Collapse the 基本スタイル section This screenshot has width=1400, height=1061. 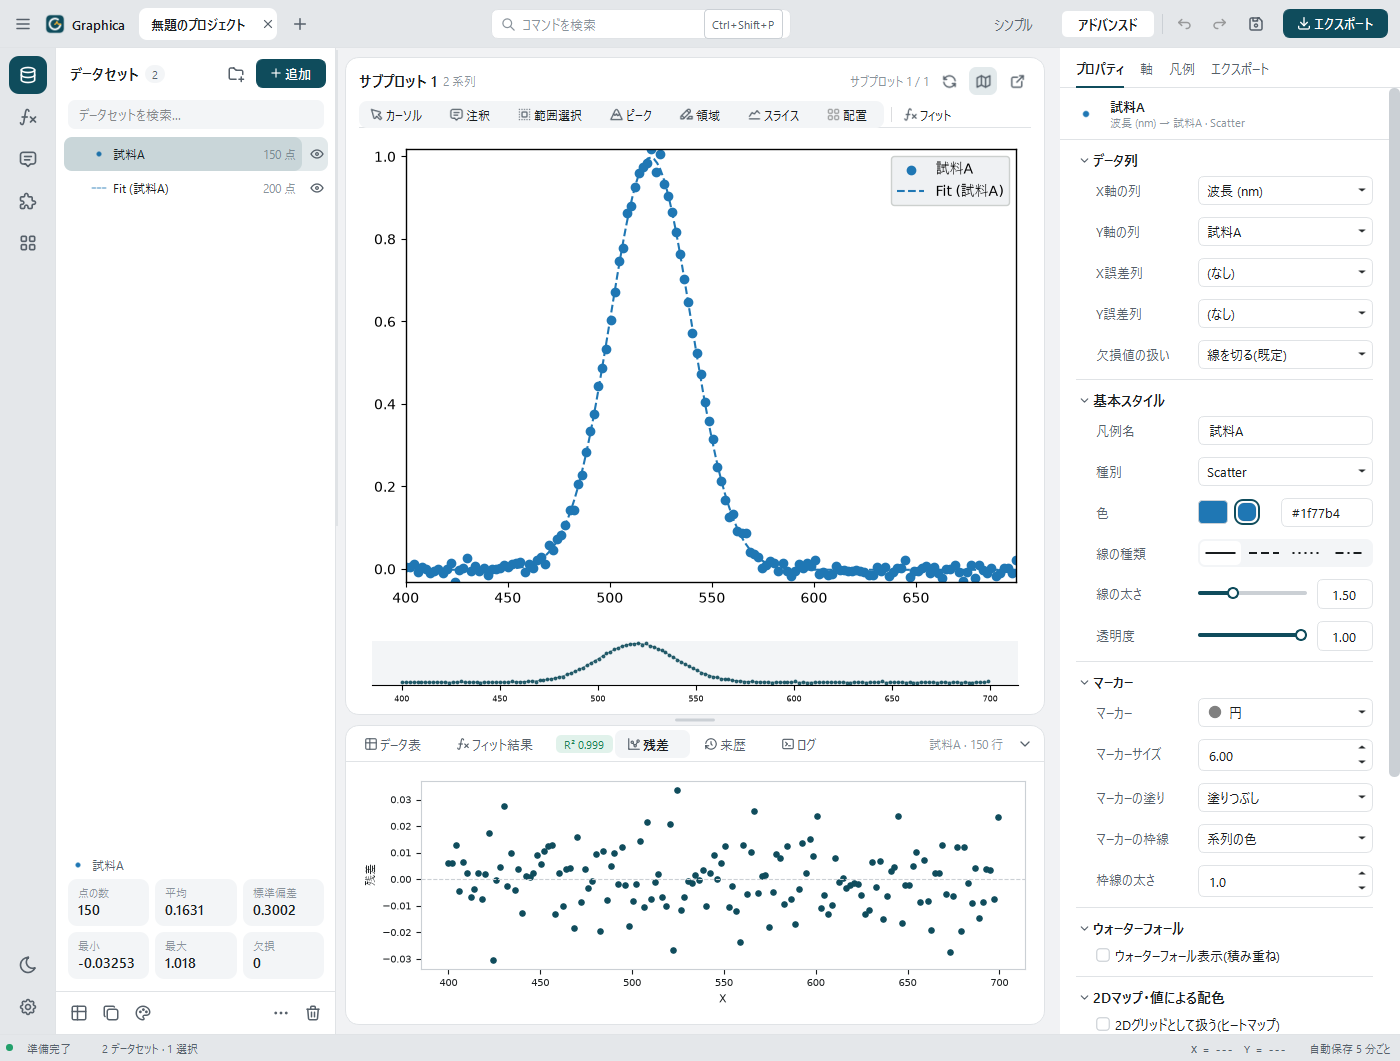coord(1122,400)
